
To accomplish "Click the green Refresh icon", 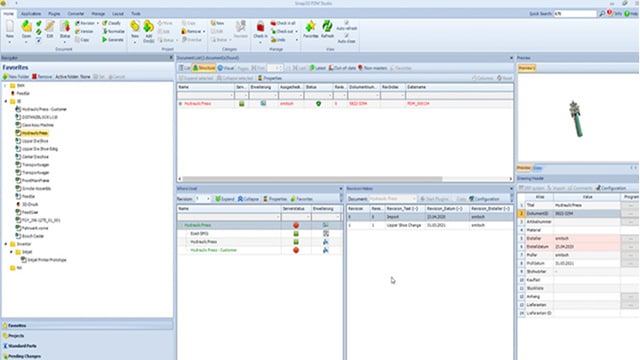I will pos(327,27).
